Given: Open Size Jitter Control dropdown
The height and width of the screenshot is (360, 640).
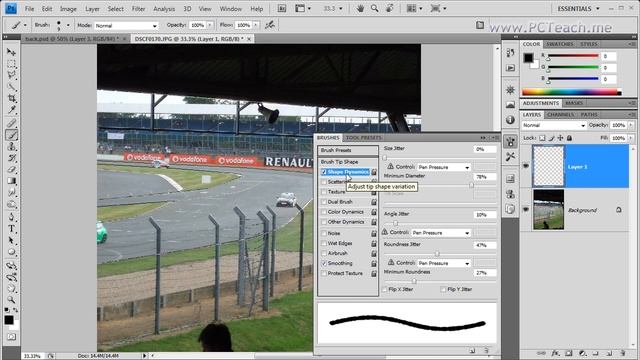Looking at the screenshot, I should (444, 167).
